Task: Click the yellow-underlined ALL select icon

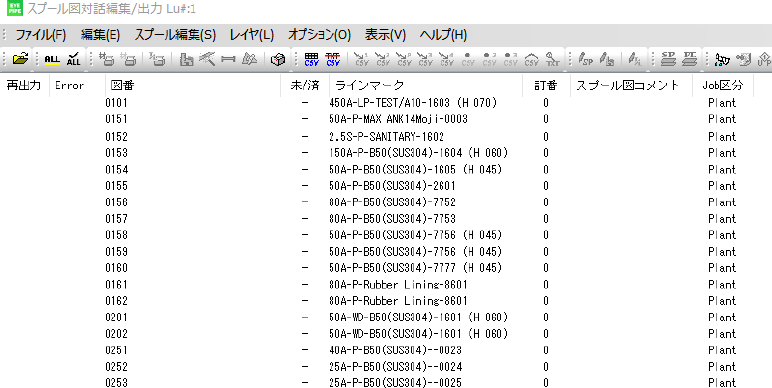Action: (52, 60)
